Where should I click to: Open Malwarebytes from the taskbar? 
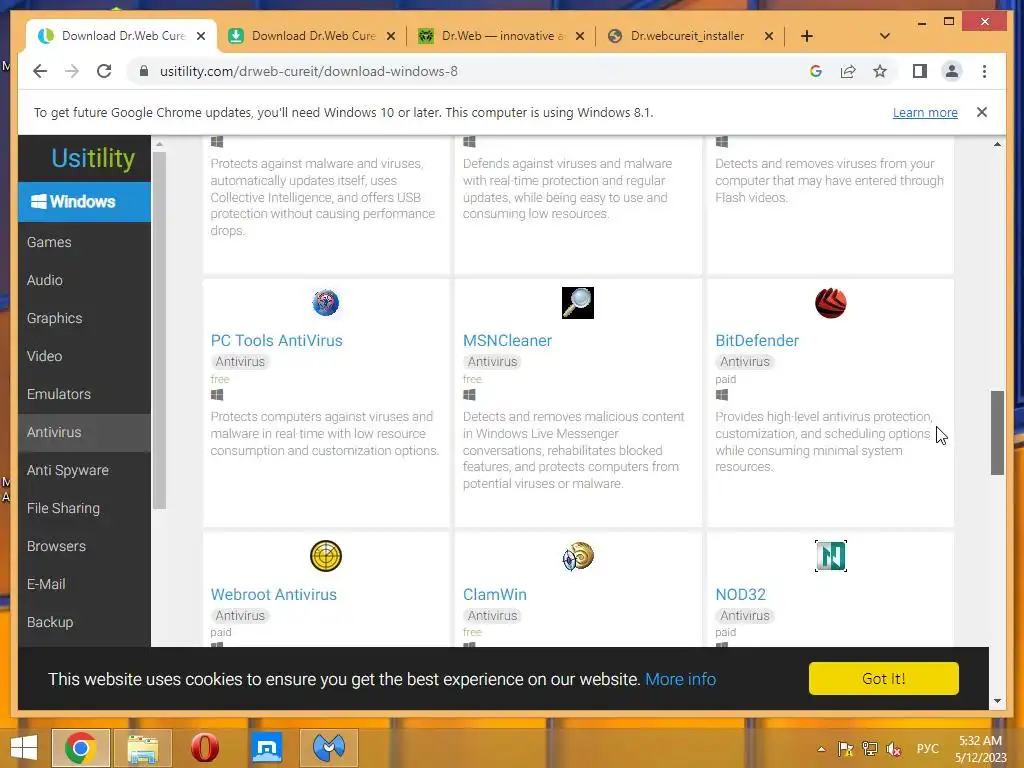click(329, 748)
